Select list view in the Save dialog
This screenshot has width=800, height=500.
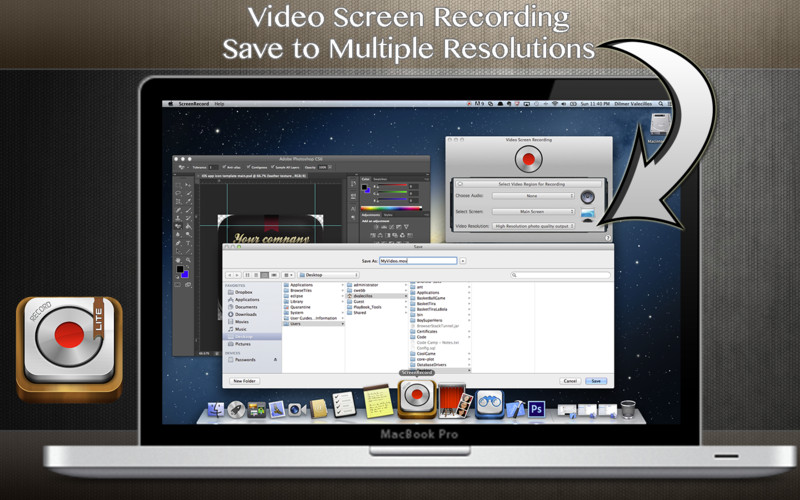pos(256,275)
